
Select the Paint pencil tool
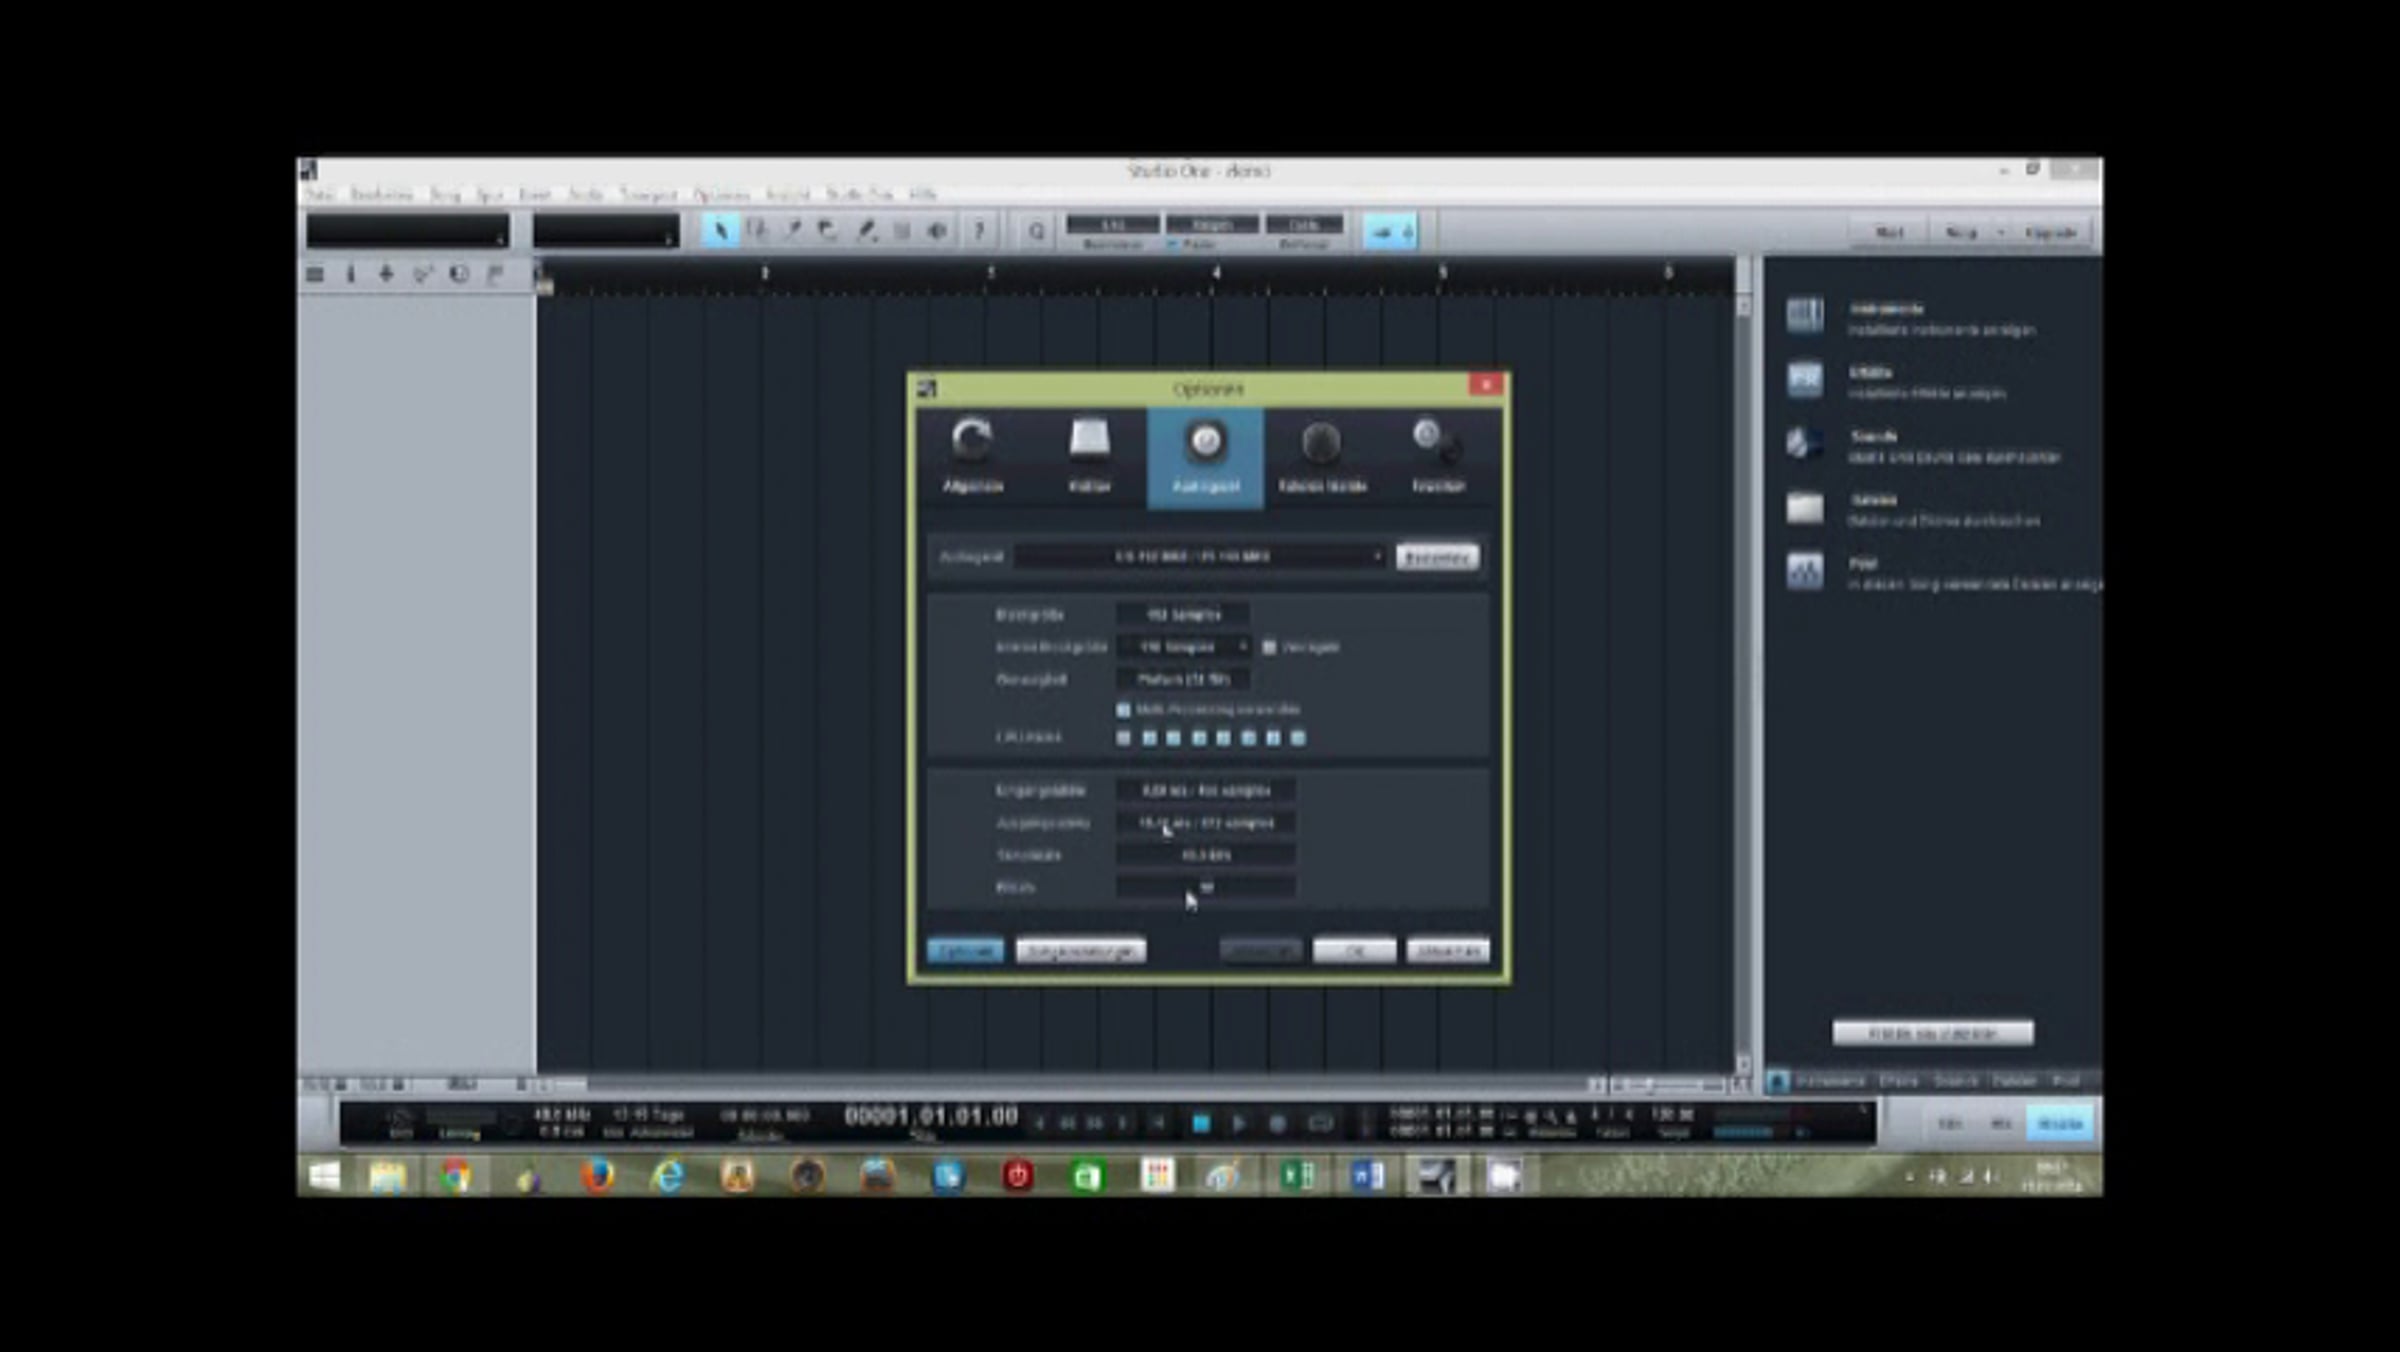(866, 232)
